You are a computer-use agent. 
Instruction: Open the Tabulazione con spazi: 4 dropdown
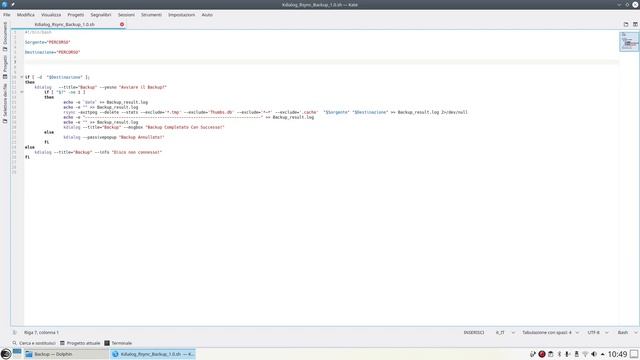click(550, 333)
